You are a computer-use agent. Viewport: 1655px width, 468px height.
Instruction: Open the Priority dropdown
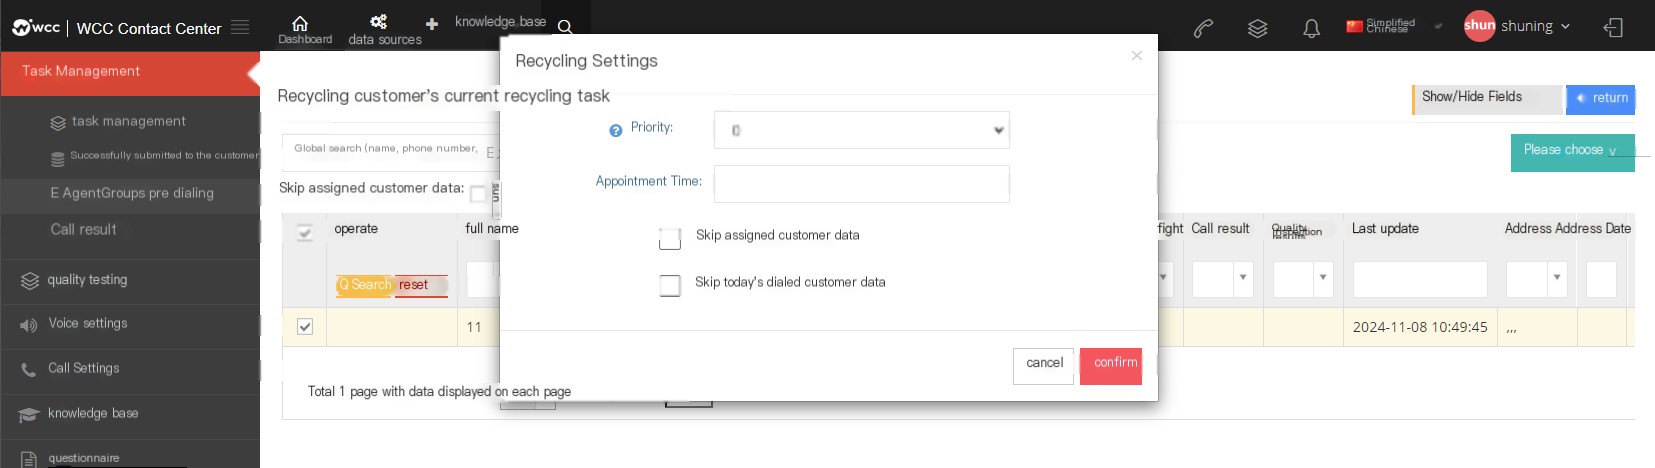[862, 130]
